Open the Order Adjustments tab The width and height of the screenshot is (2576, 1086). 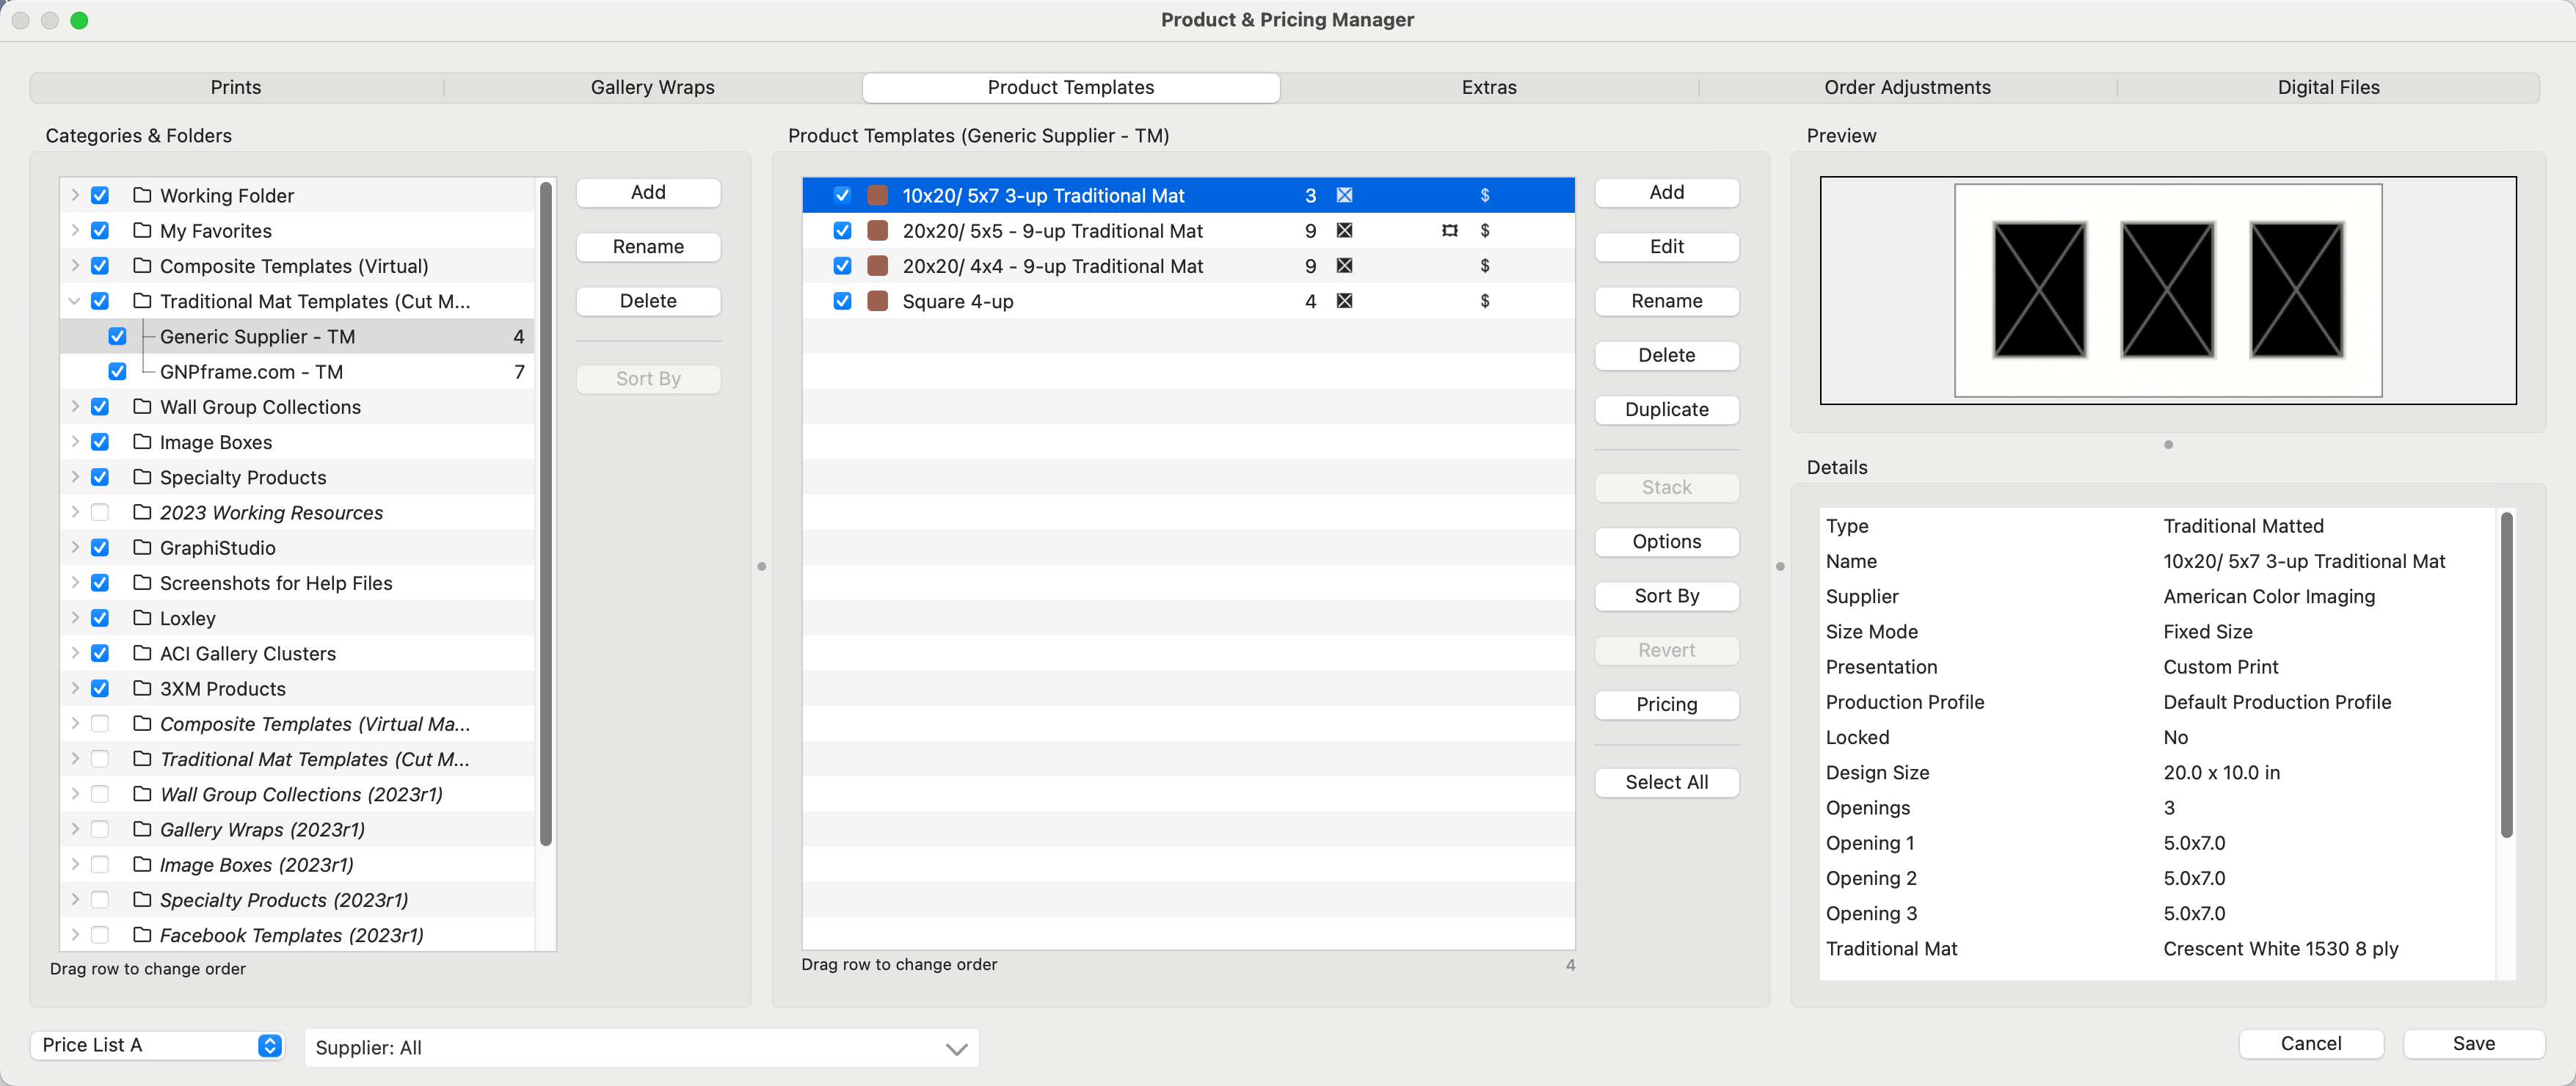point(1906,87)
